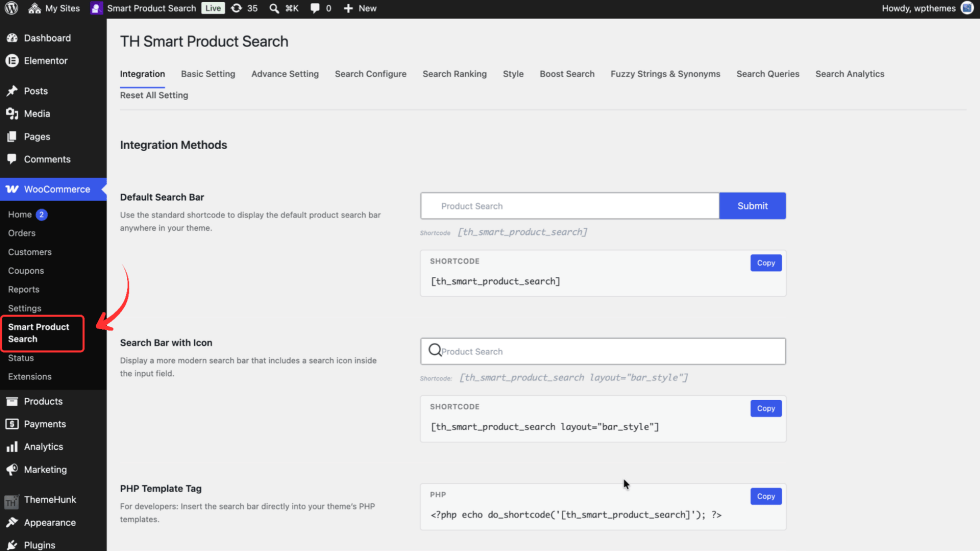Viewport: 980px width, 551px height.
Task: Click Howdy, wpthemes account text
Action: (x=919, y=8)
